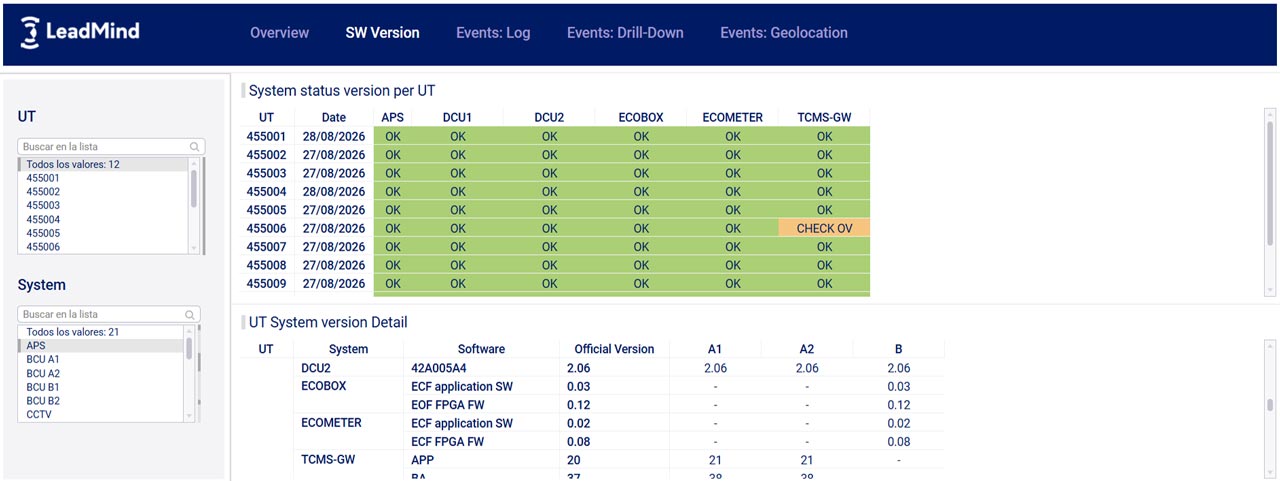Screen dimensions: 1280x481
Task: Click the TCMS-GW column header
Action: point(824,117)
